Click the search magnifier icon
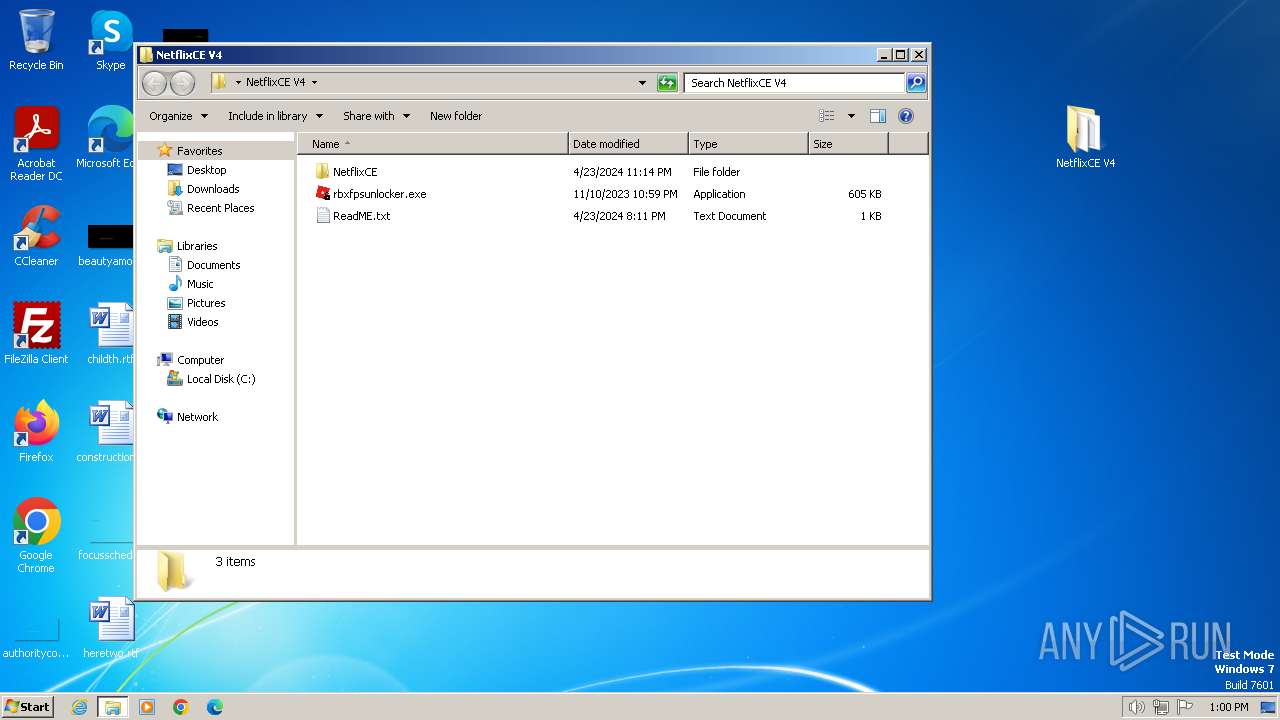This screenshot has width=1280, height=720. tap(915, 83)
